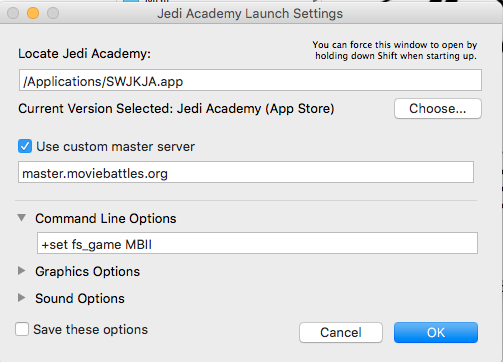Click the gray close window button
The height and width of the screenshot is (362, 503).
pyautogui.click(x=13, y=13)
